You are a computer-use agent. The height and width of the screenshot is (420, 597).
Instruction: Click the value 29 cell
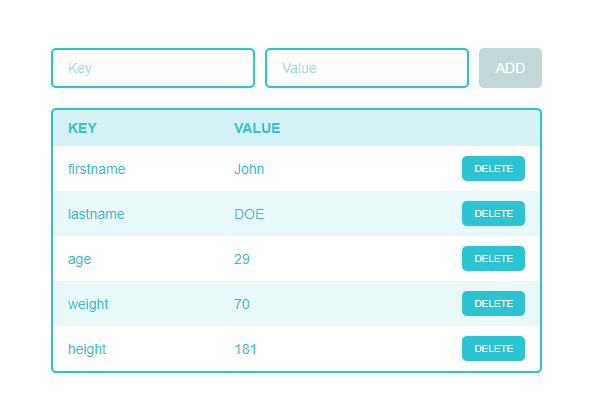pos(242,259)
